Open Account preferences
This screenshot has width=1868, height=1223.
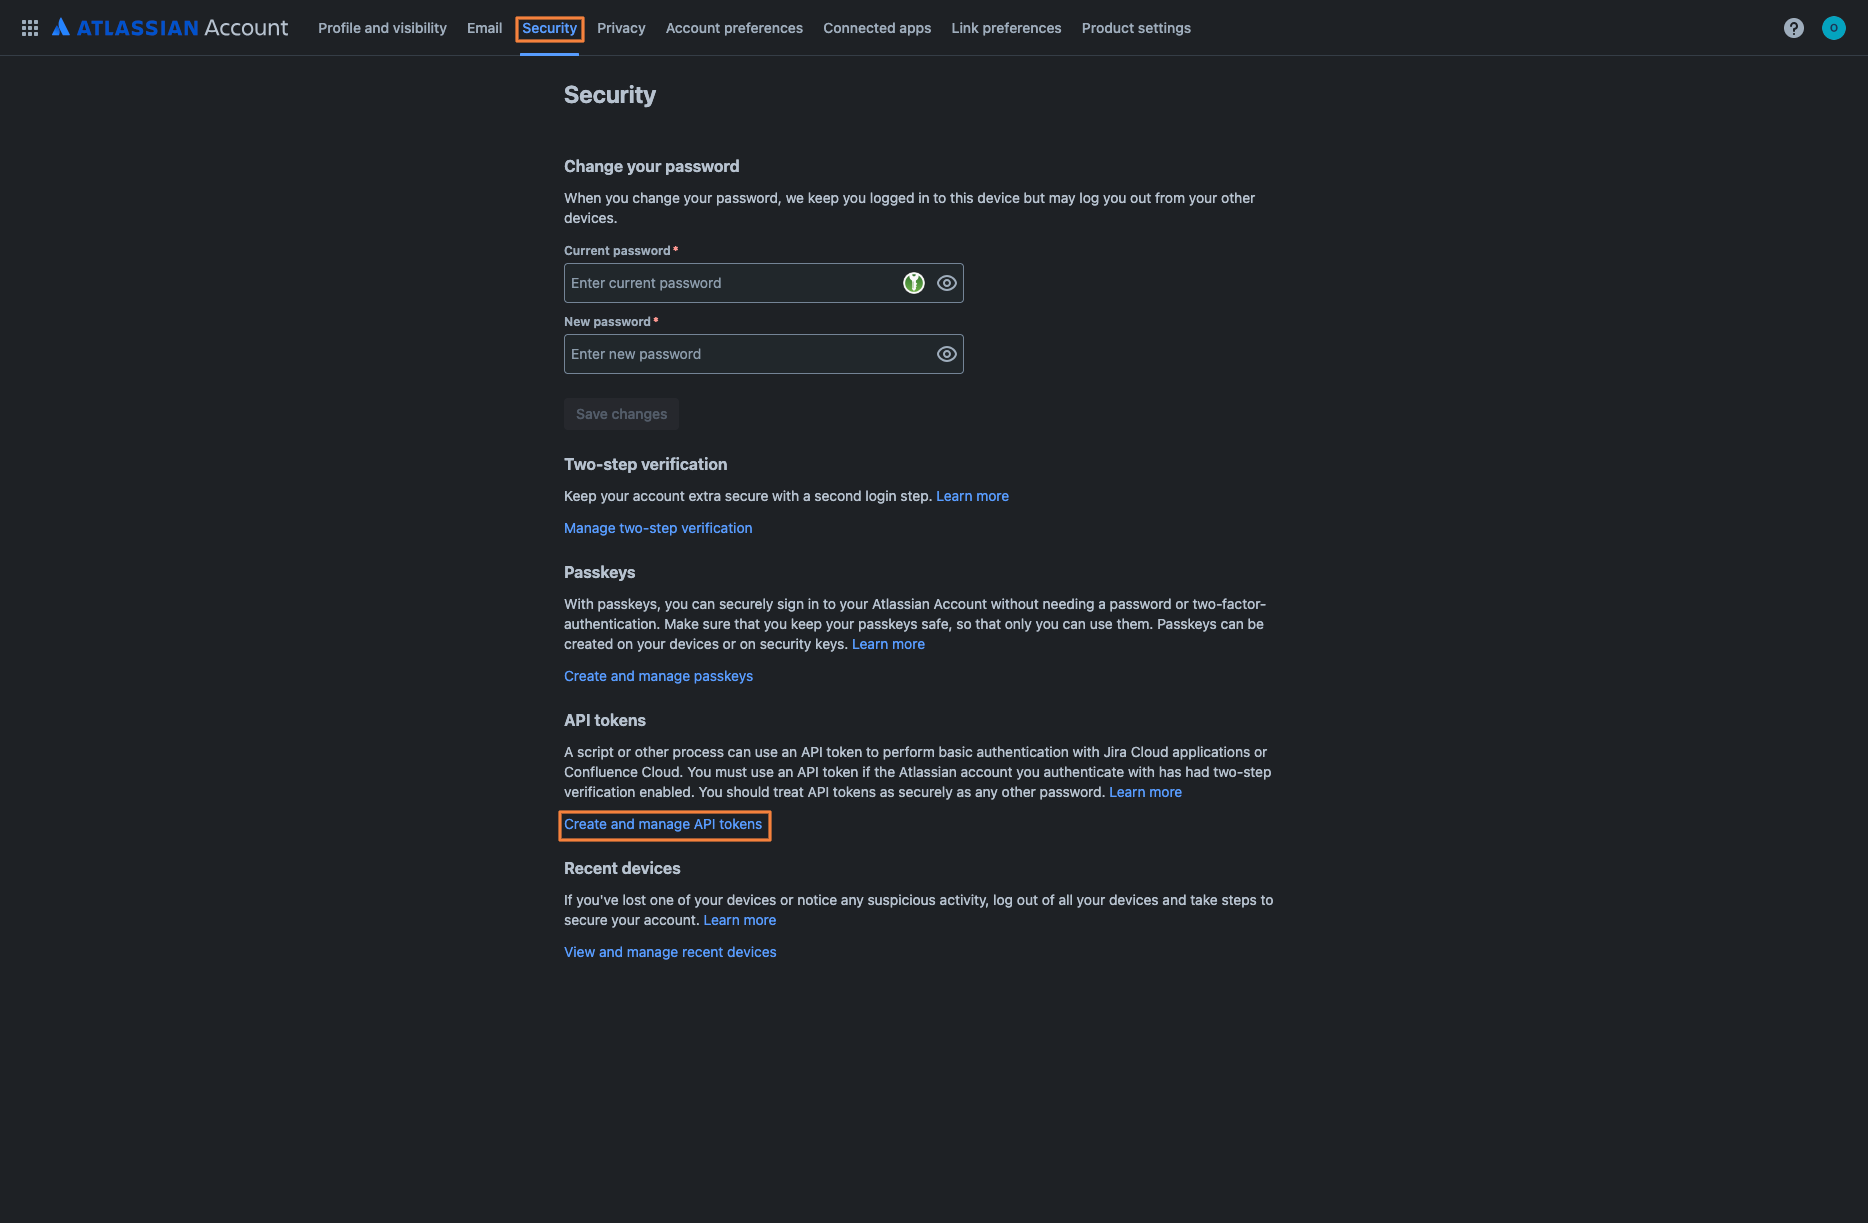(x=733, y=28)
